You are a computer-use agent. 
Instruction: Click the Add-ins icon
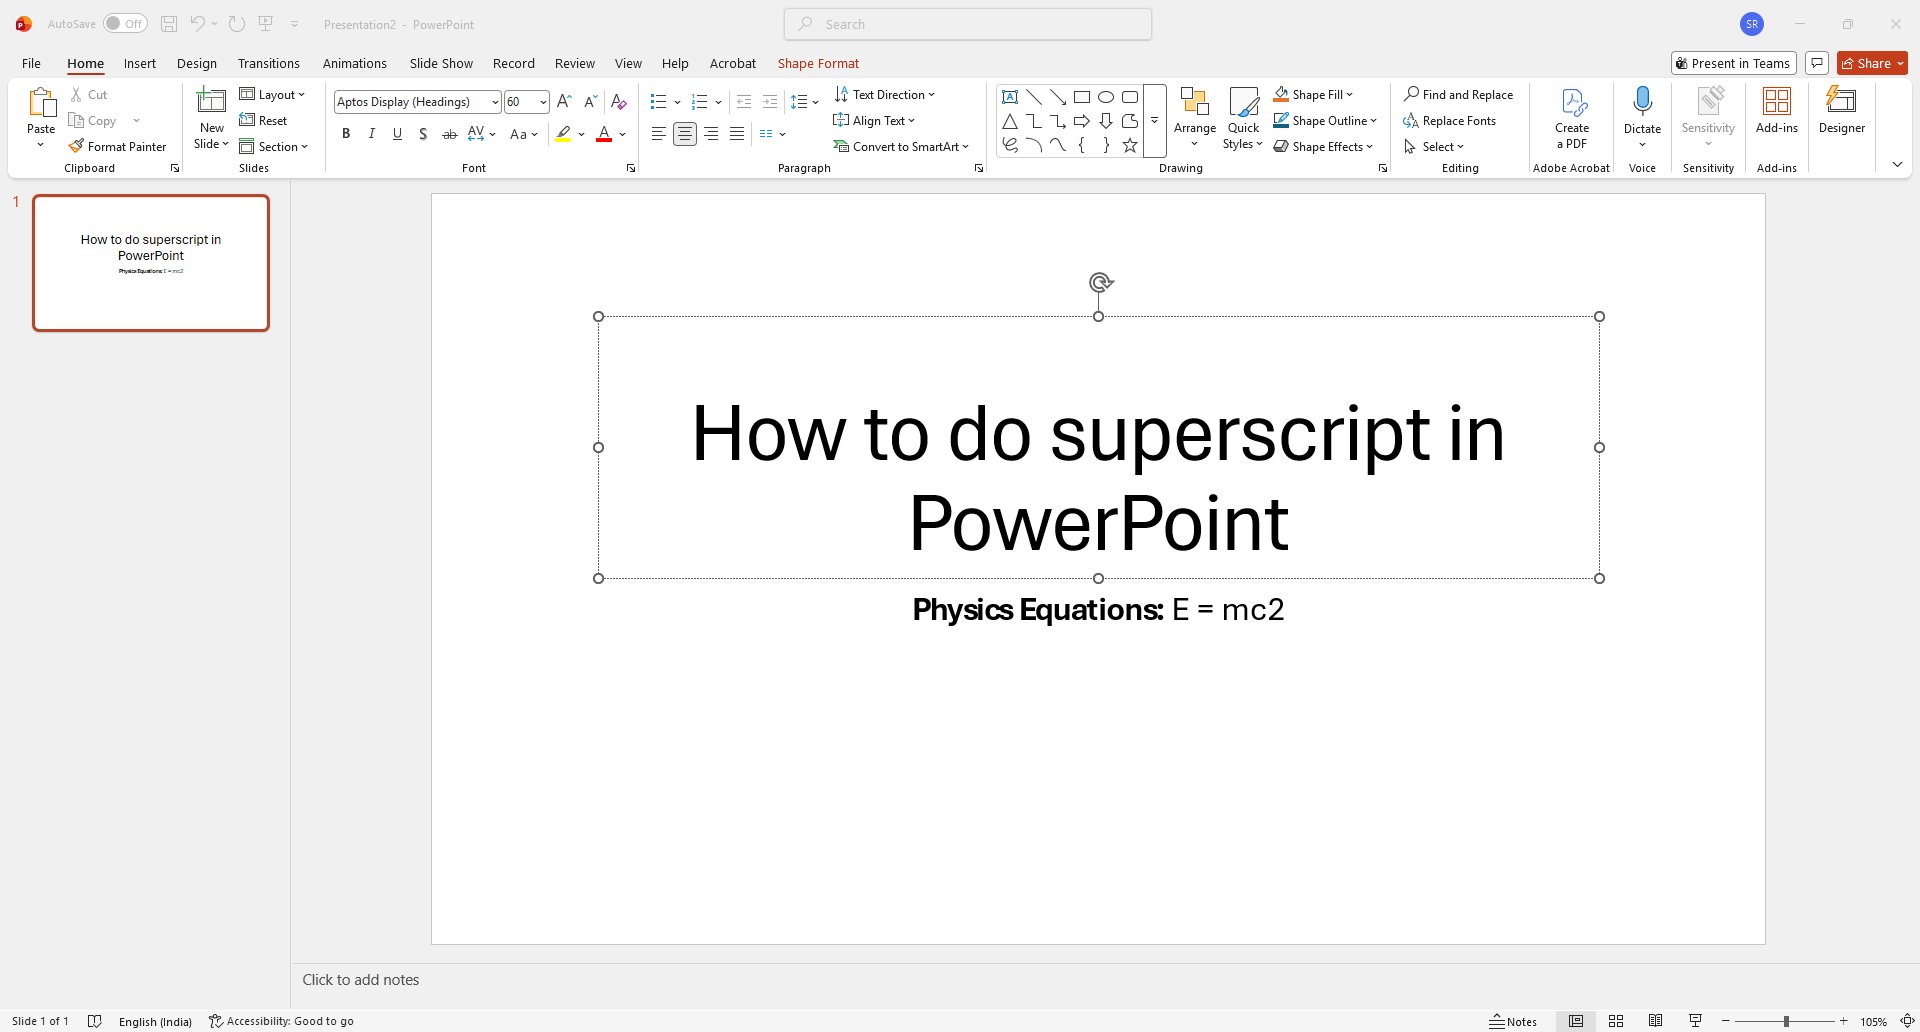[x=1776, y=101]
